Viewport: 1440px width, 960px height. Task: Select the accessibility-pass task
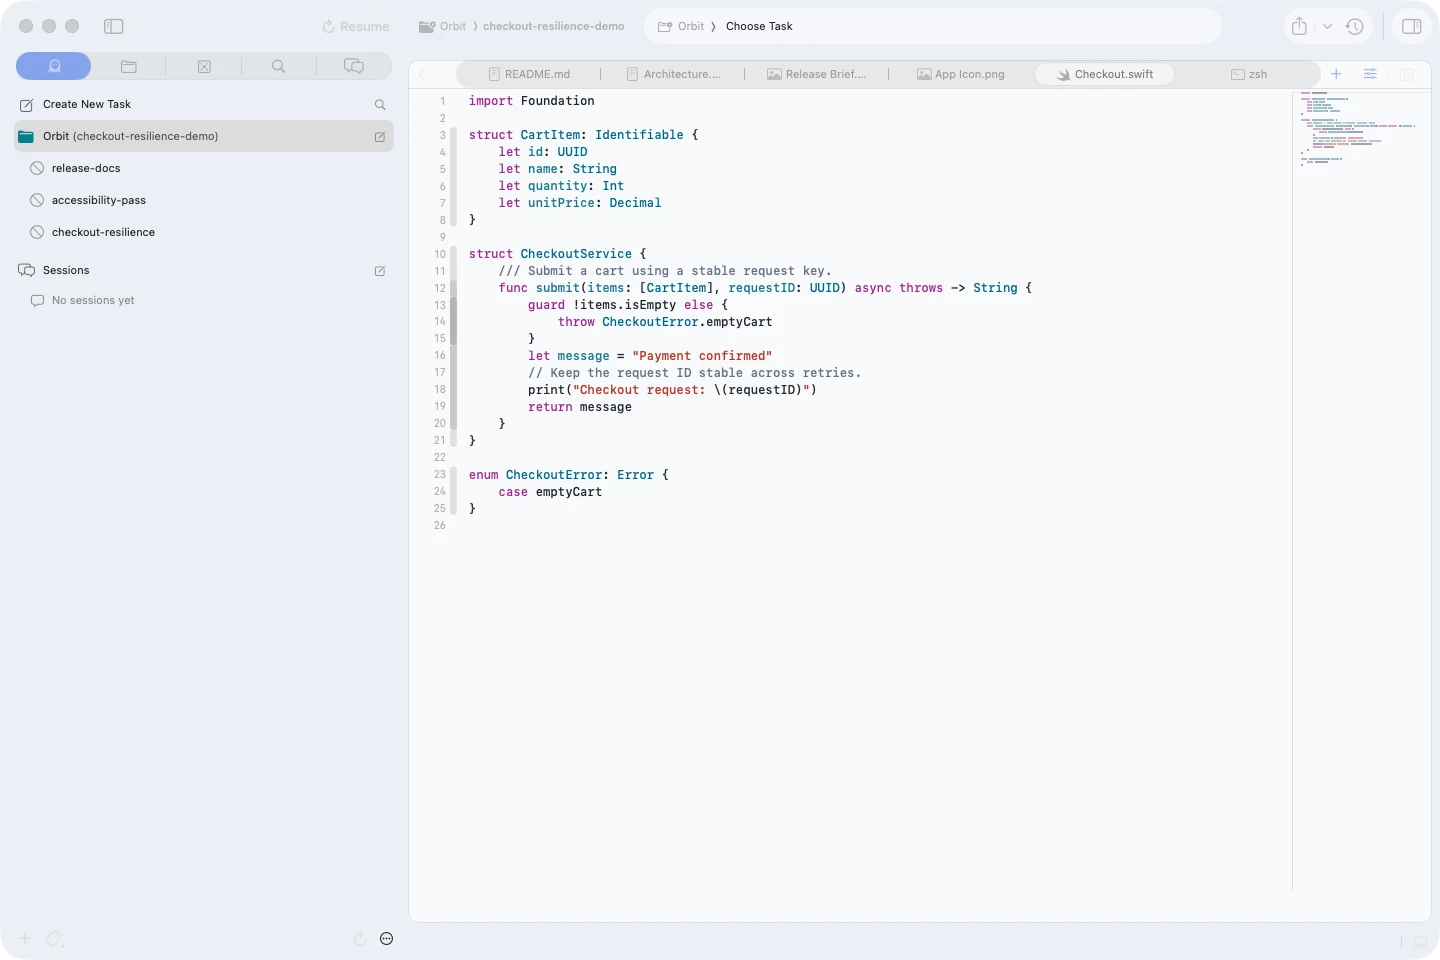(99, 200)
